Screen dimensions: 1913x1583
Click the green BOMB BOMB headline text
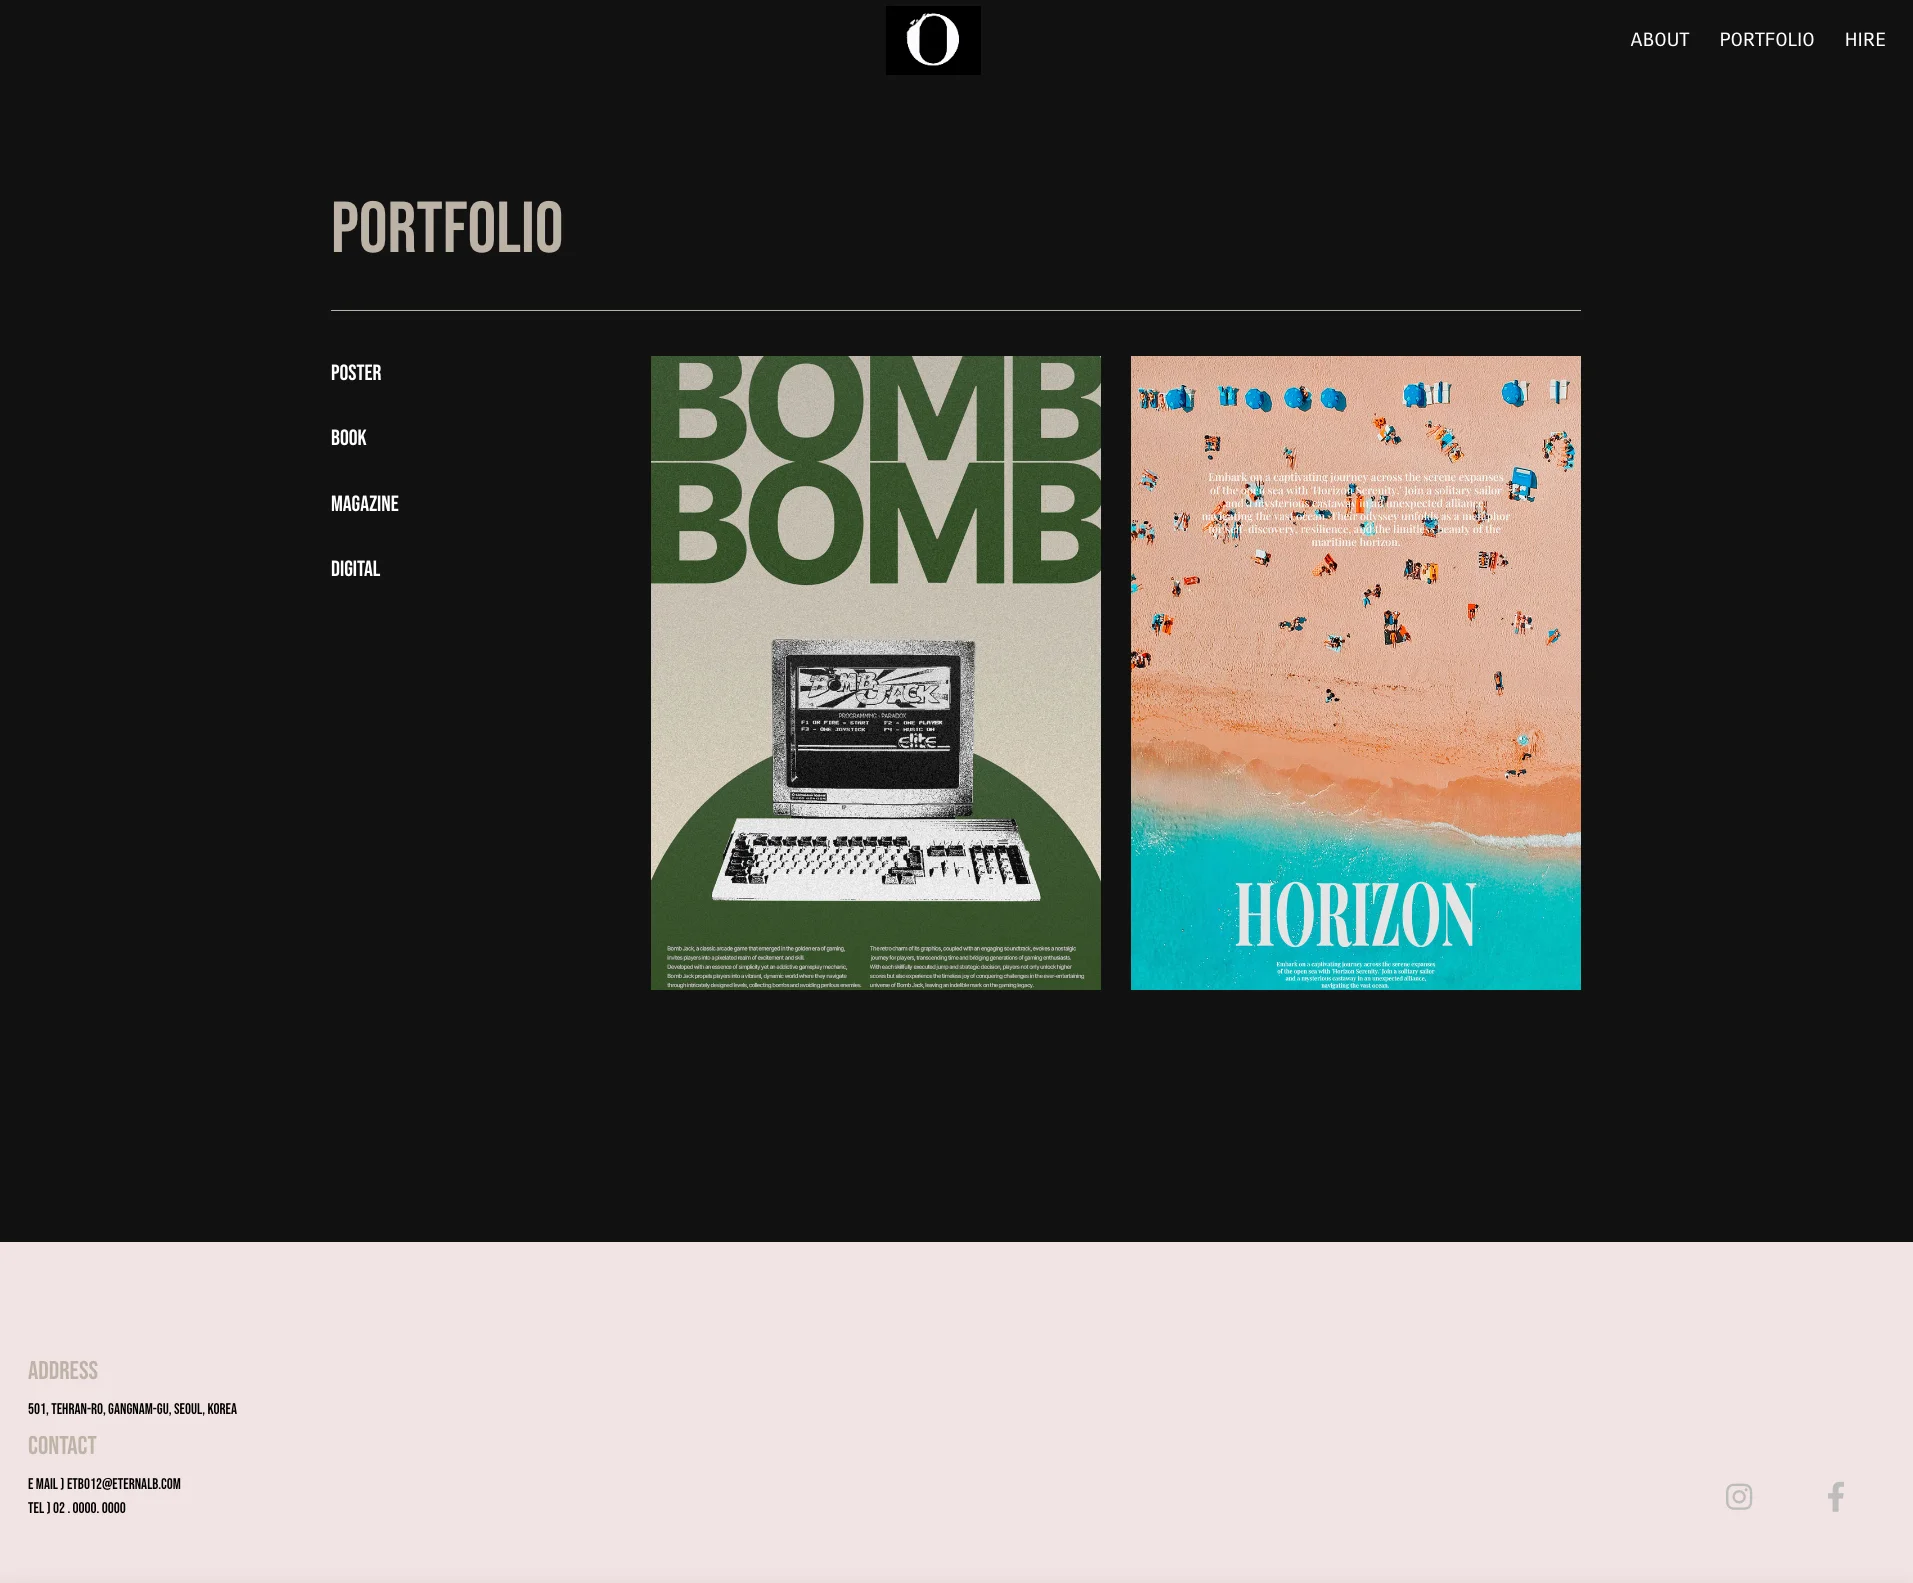coord(875,470)
